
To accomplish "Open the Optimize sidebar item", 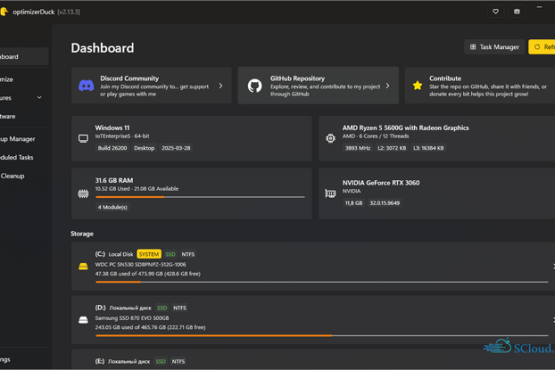I will (x=23, y=79).
